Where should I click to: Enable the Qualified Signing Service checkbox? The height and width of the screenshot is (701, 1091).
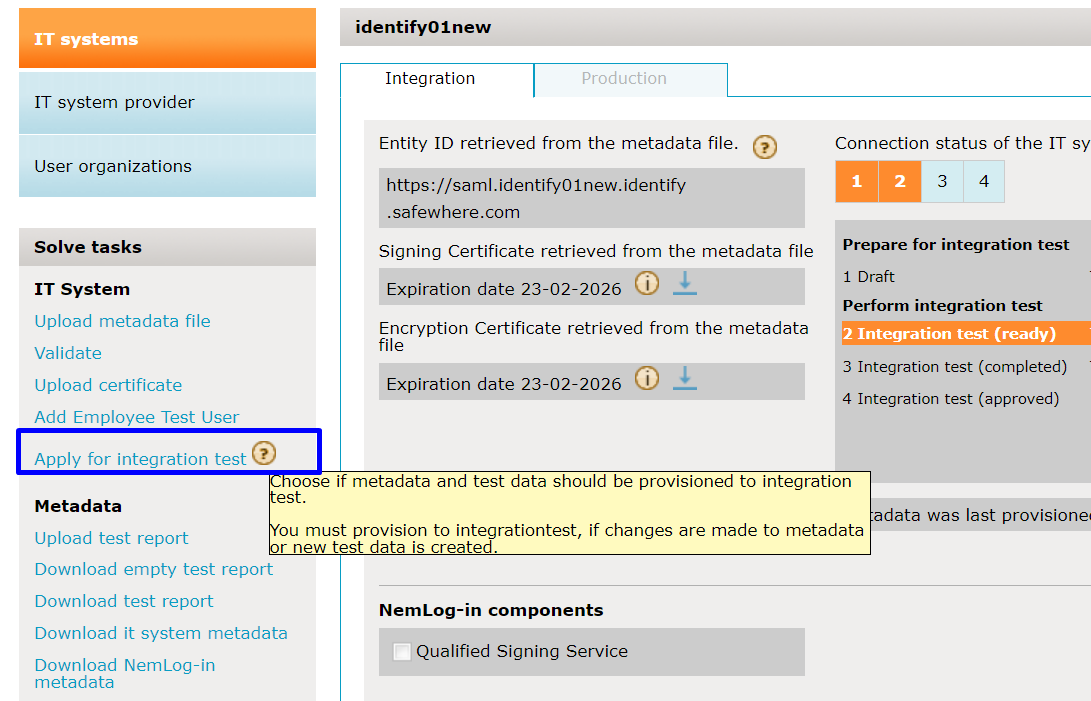click(401, 652)
